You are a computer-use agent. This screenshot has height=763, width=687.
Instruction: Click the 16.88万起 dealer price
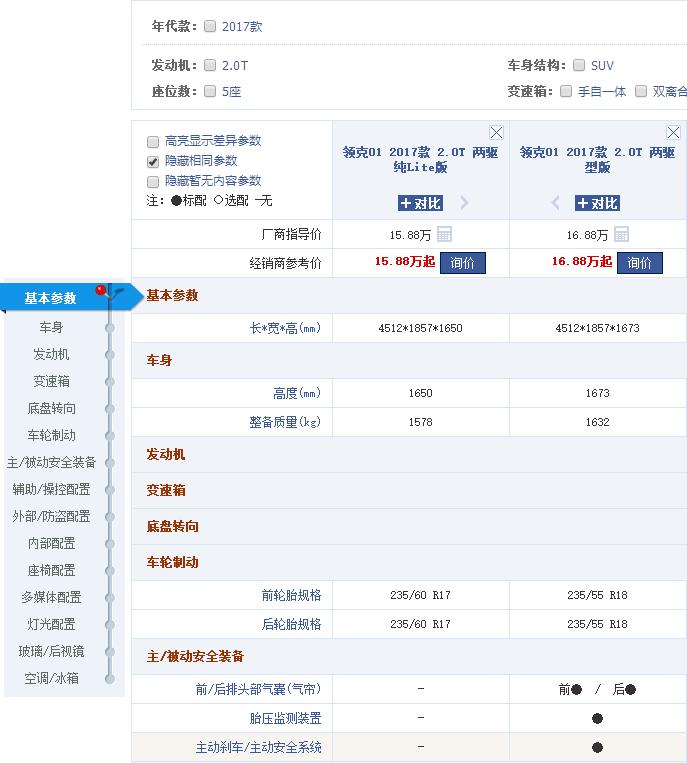[x=582, y=262]
